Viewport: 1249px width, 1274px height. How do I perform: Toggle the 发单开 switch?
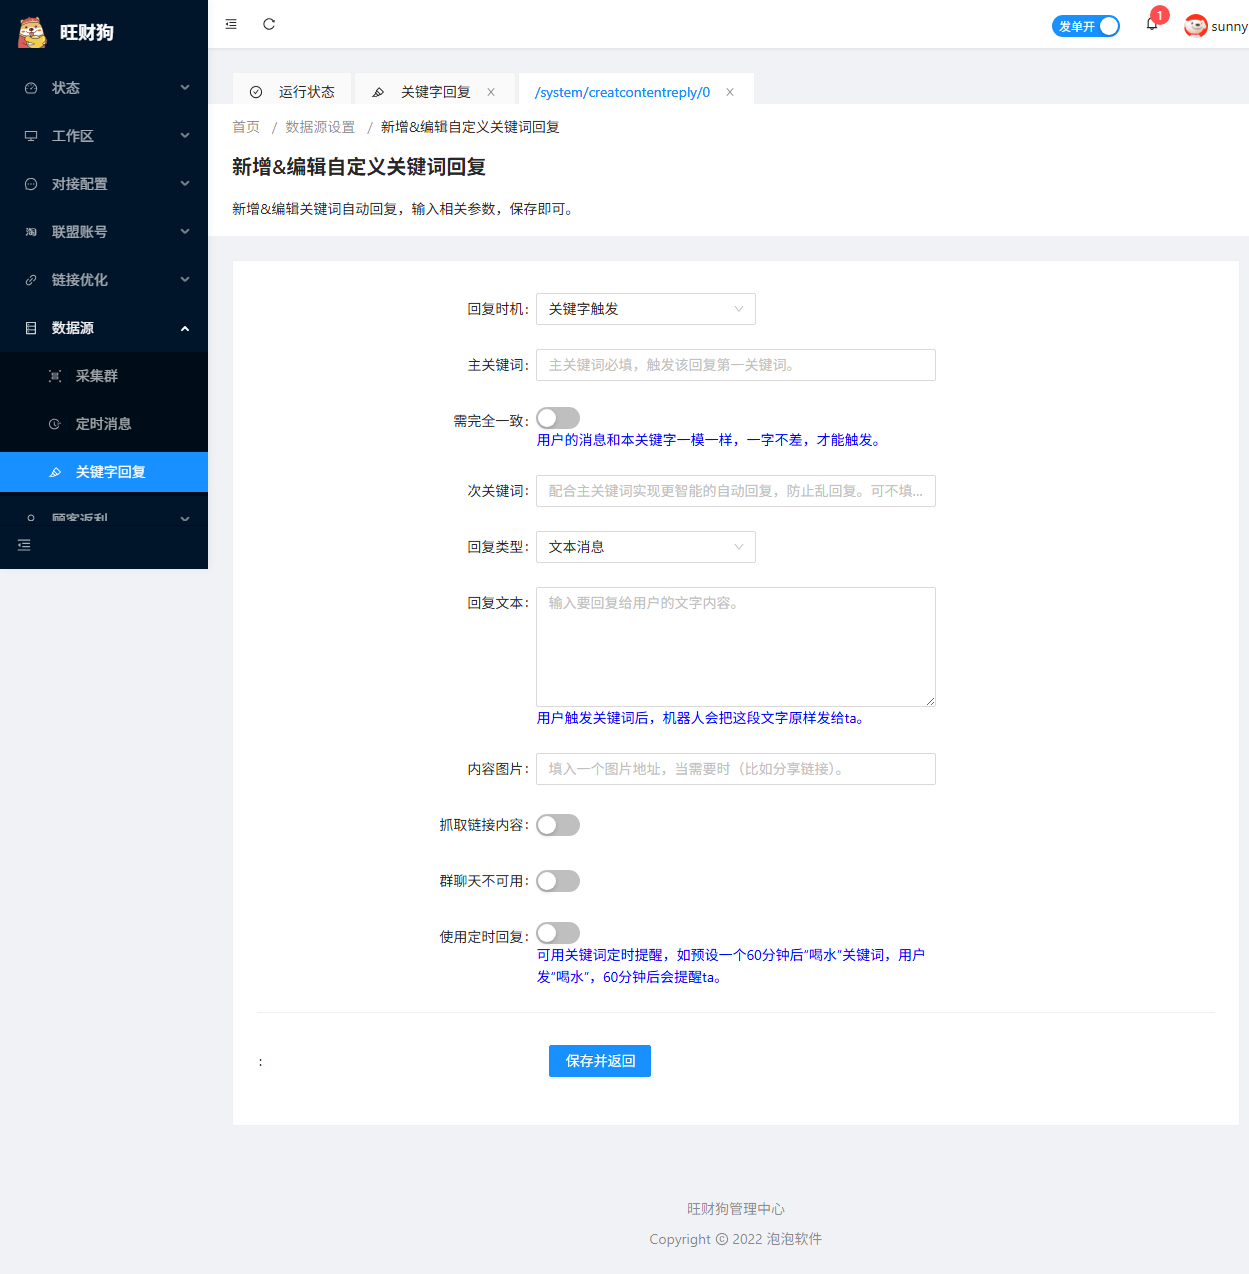1086,26
